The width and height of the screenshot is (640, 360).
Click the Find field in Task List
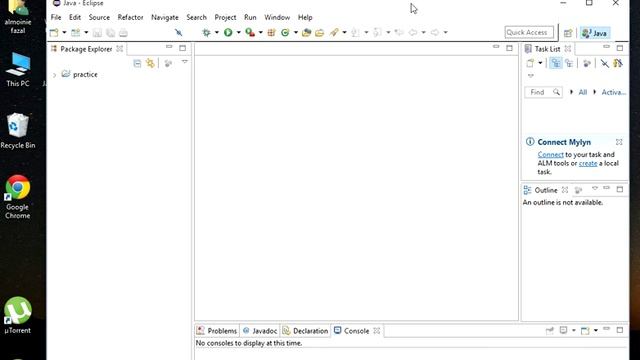pyautogui.click(x=543, y=92)
